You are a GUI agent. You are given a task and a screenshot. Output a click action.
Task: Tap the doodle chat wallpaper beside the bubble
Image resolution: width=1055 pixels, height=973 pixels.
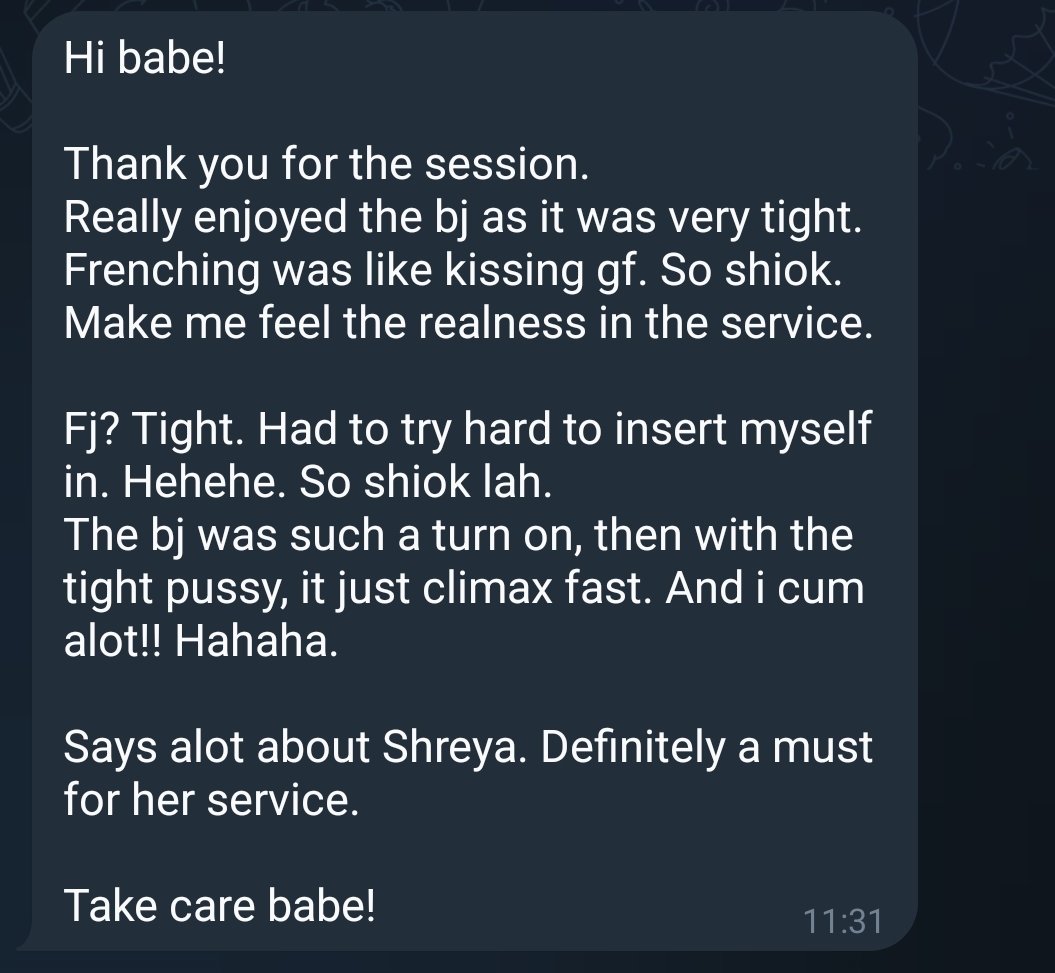[986, 471]
